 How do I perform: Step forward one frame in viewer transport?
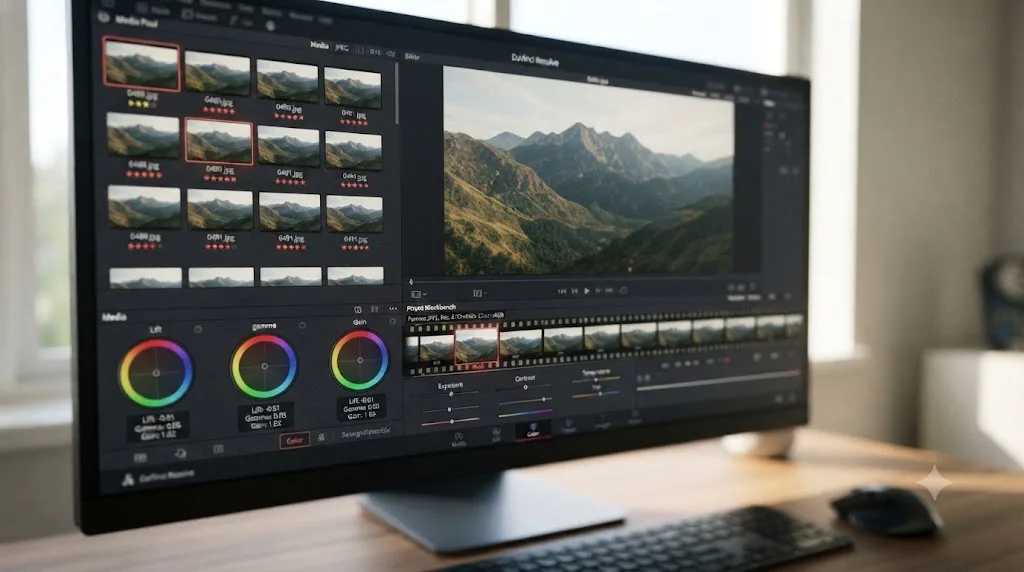[598, 291]
